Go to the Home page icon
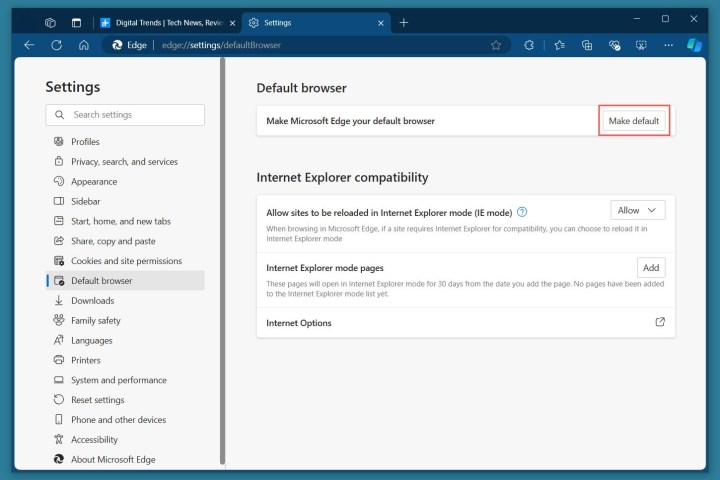The width and height of the screenshot is (720, 480). (x=84, y=45)
